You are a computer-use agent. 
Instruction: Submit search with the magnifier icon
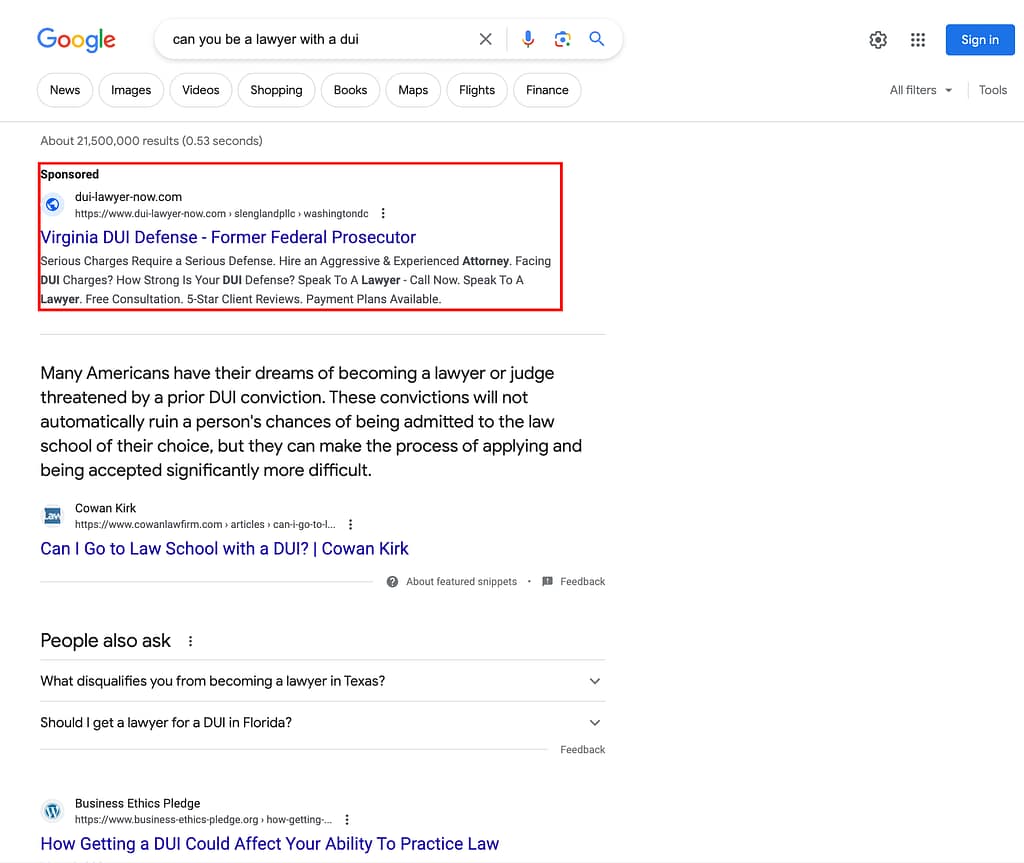[596, 39]
